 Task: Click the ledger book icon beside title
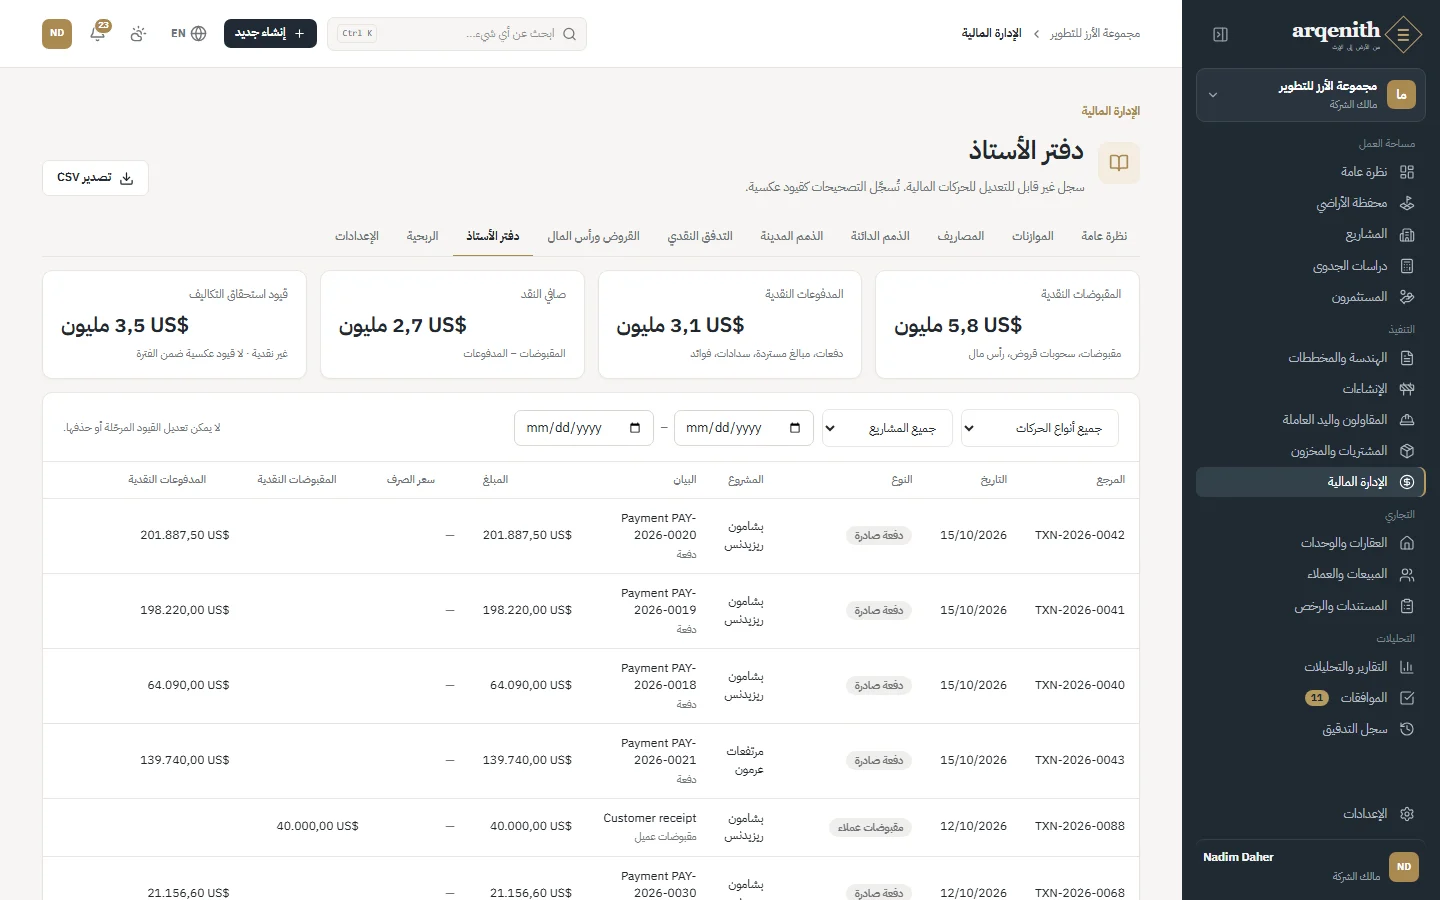click(x=1119, y=163)
